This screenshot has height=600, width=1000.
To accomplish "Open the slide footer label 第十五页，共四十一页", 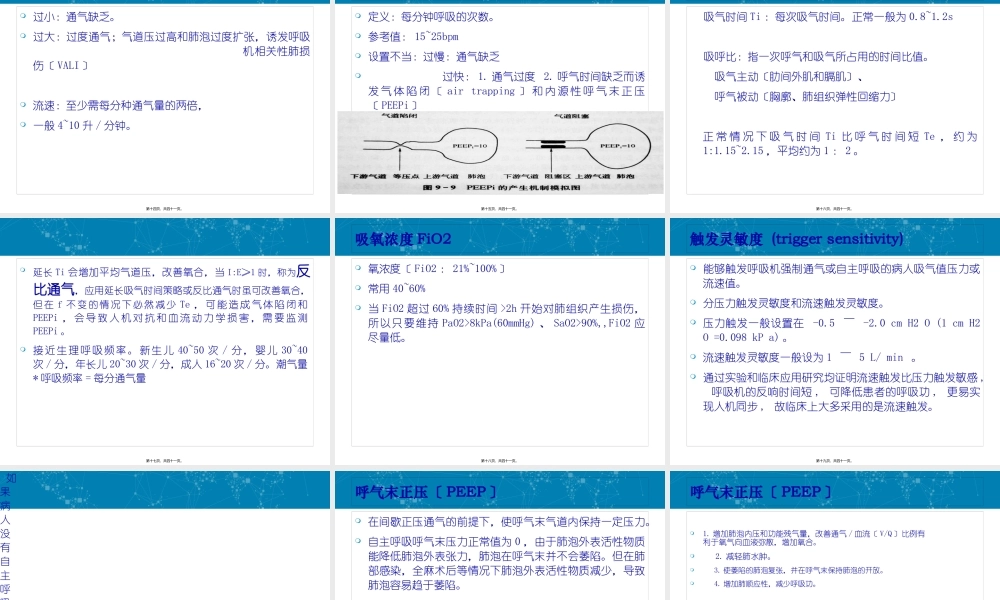I will [498, 207].
